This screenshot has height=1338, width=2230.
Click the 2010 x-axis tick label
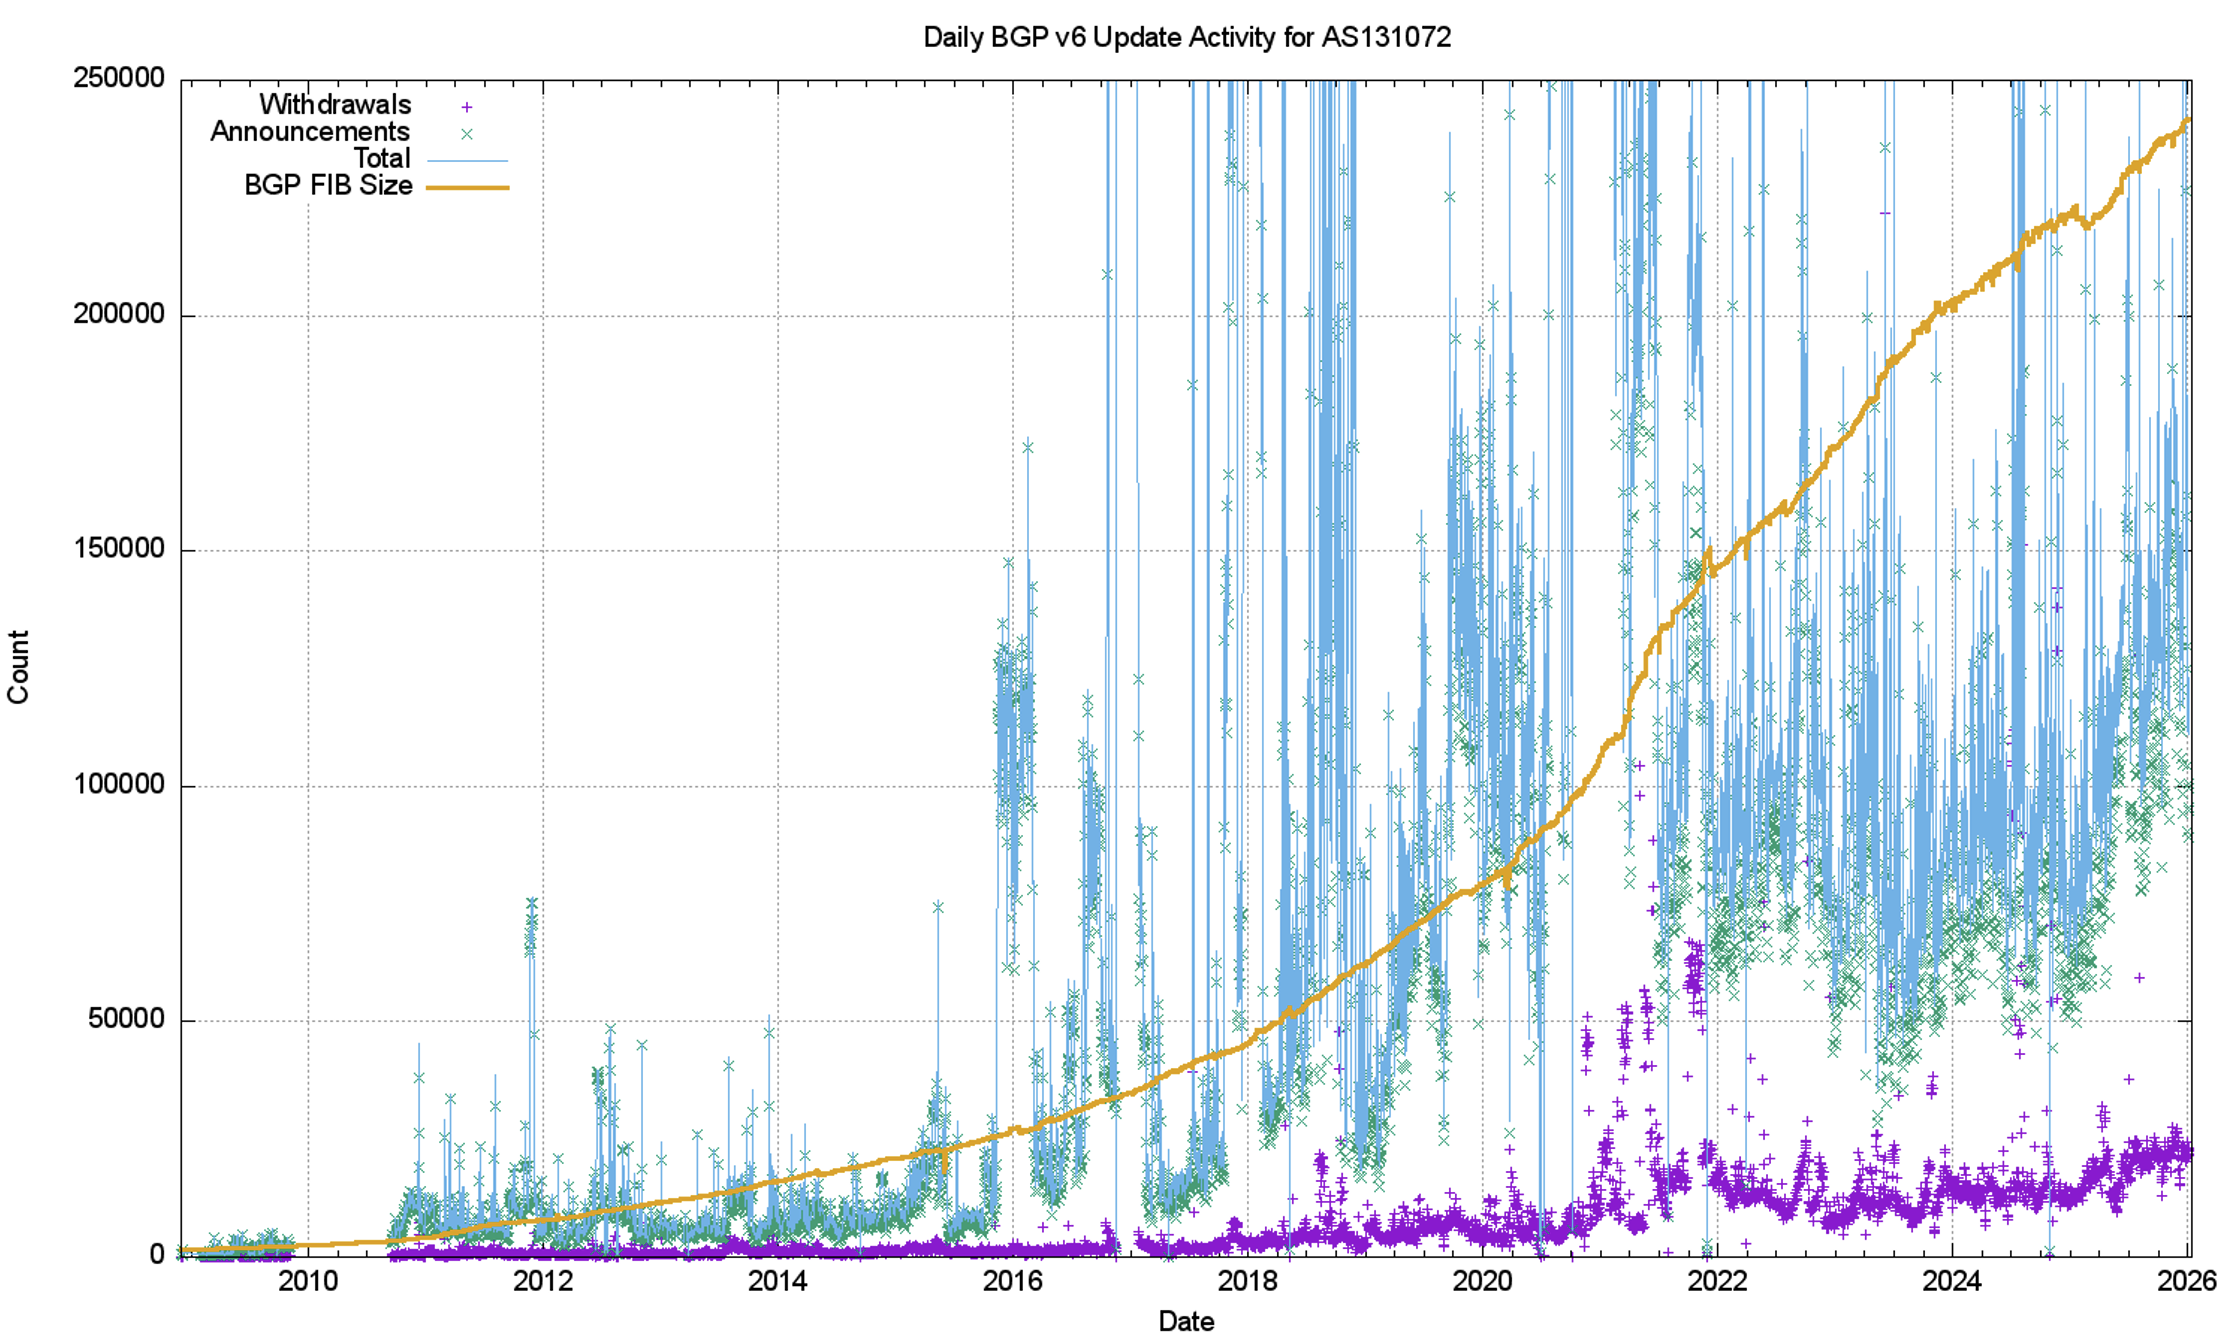307,1281
